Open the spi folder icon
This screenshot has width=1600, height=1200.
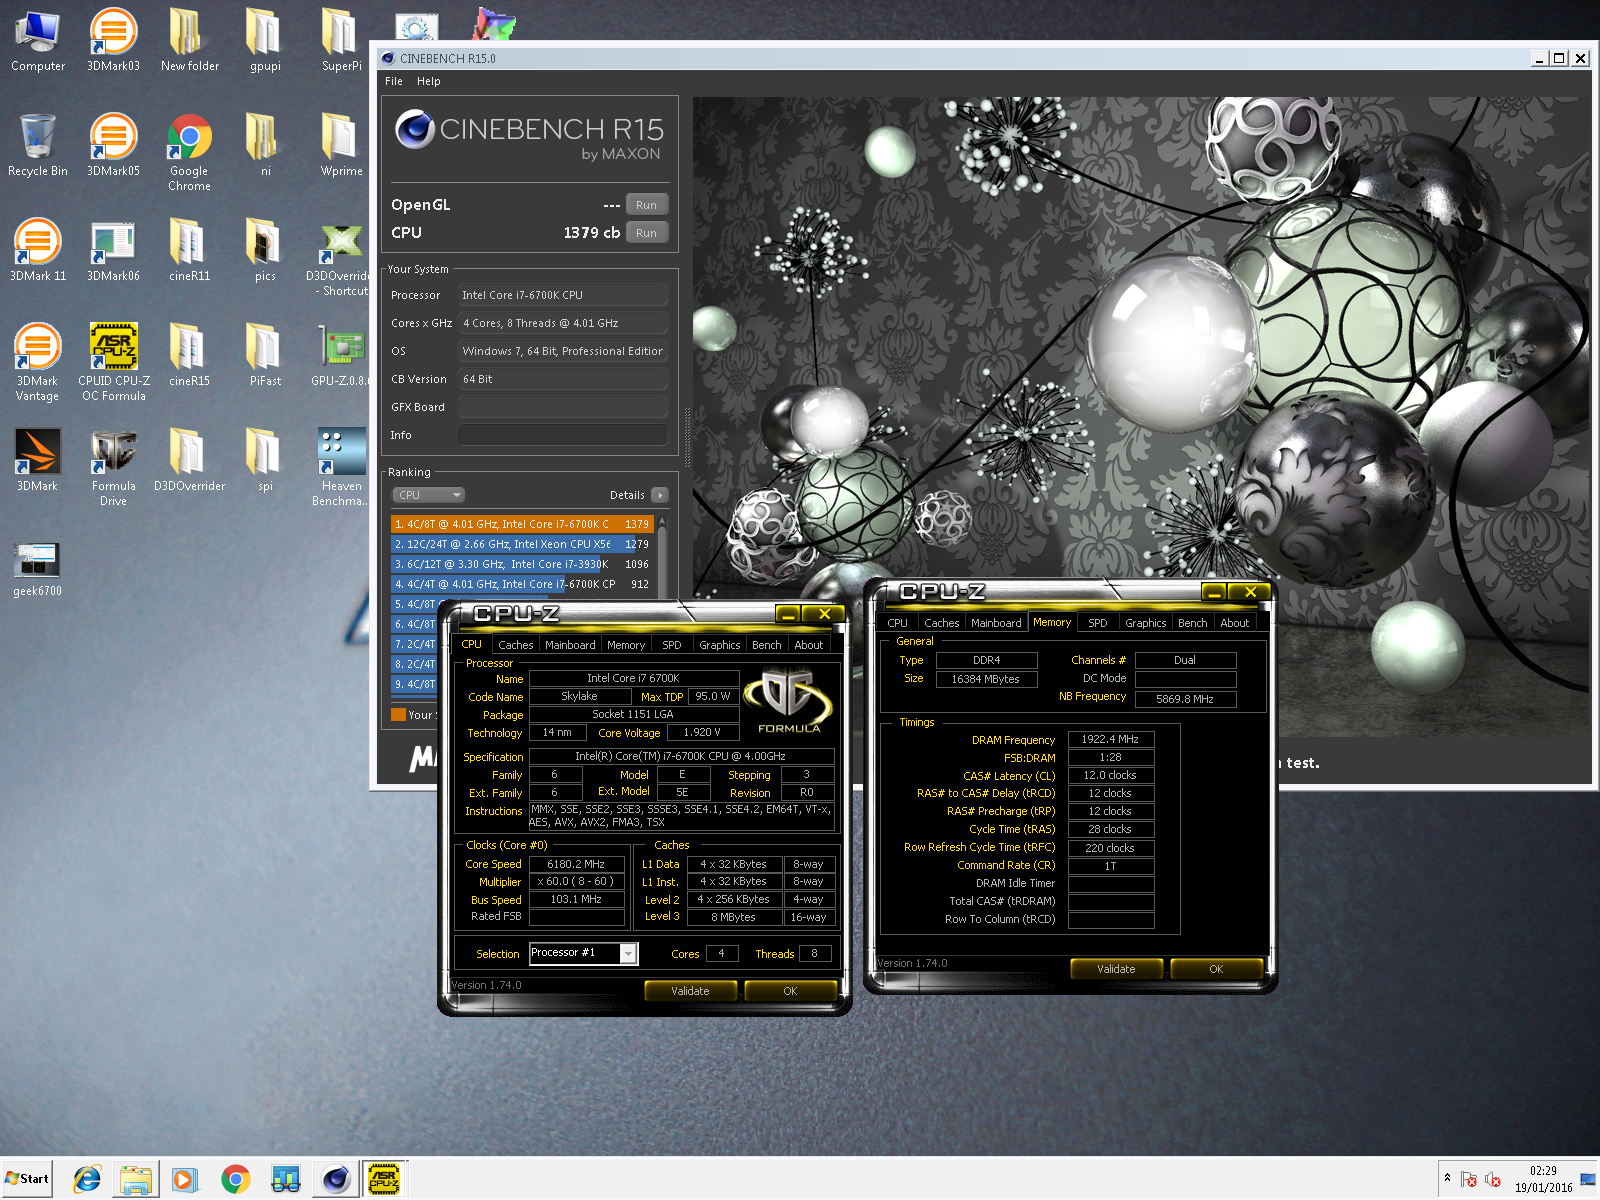pos(265,460)
